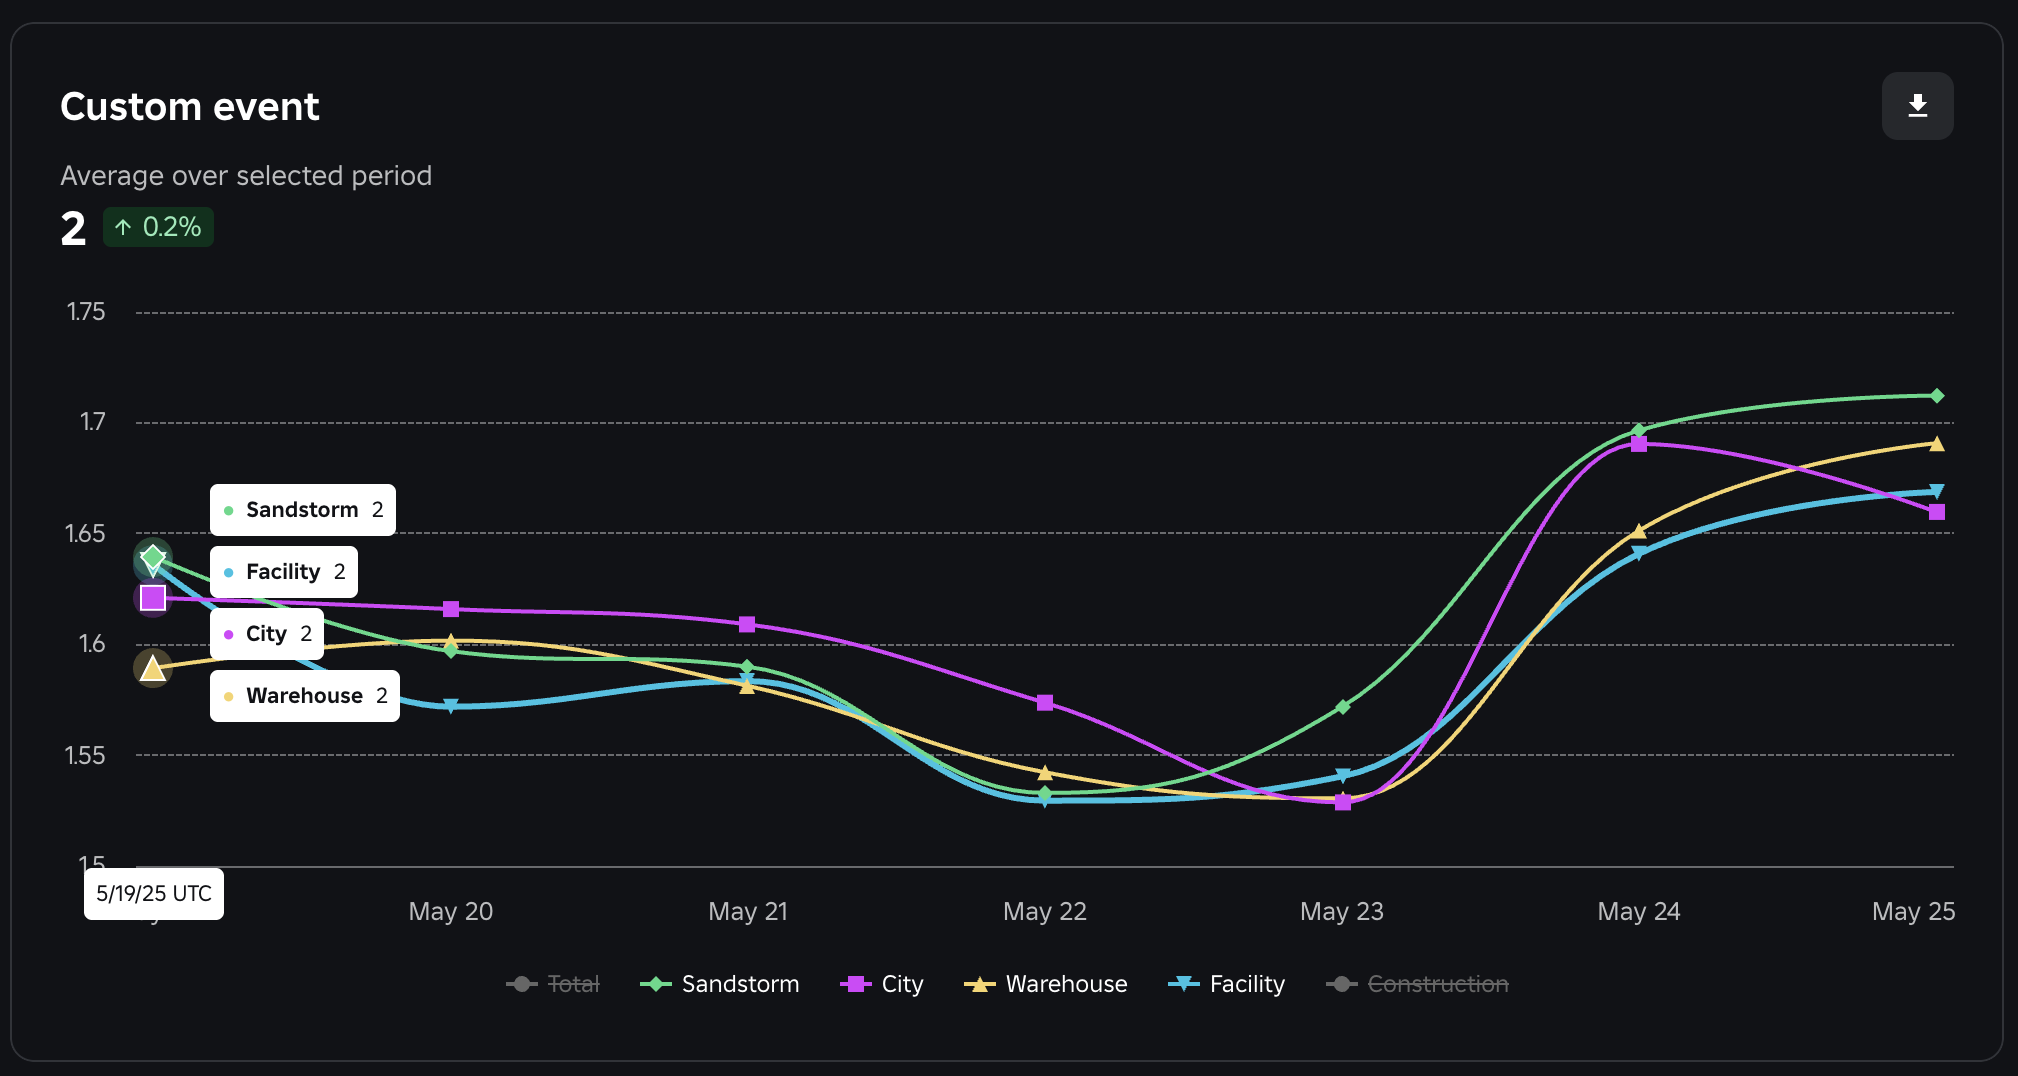Click the Sandstorm data point on May 24
This screenshot has height=1076, width=2018.
pos(1637,430)
